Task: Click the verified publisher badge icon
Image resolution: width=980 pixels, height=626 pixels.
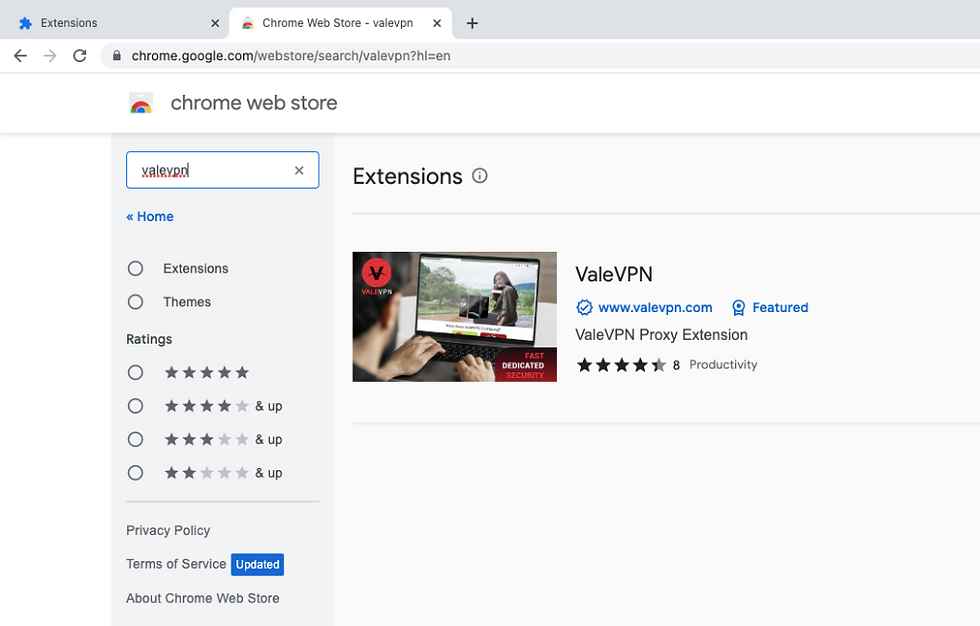Action: click(584, 307)
